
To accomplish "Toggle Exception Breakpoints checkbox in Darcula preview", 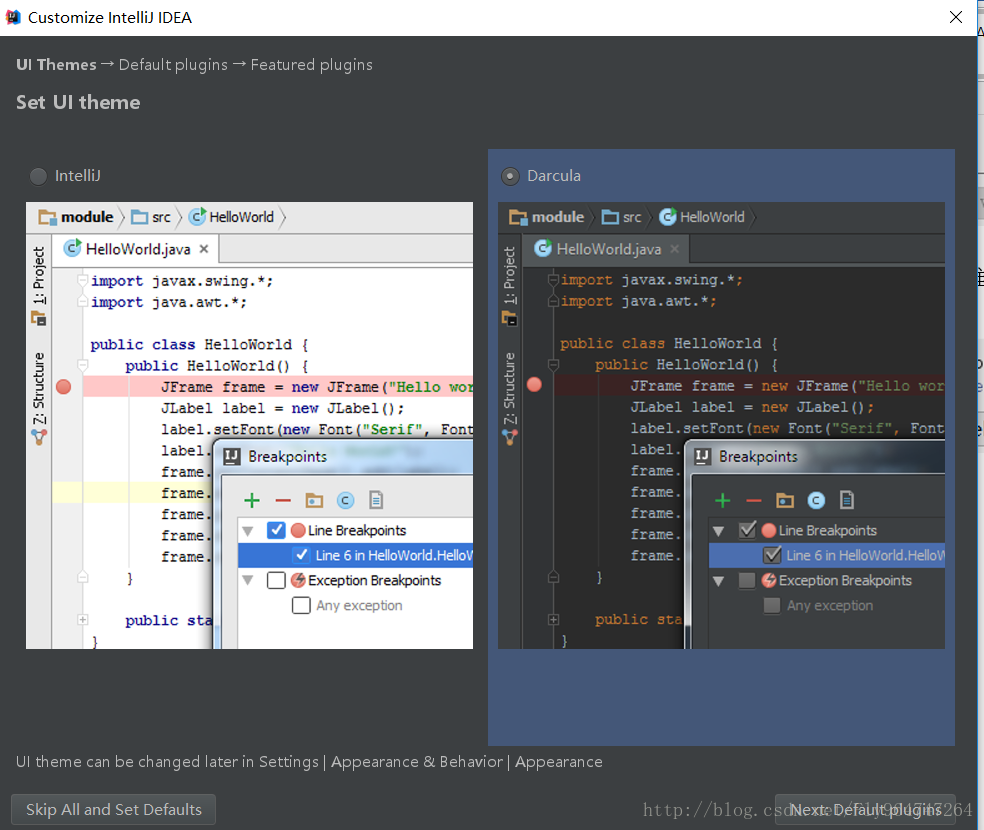I will [x=747, y=580].
